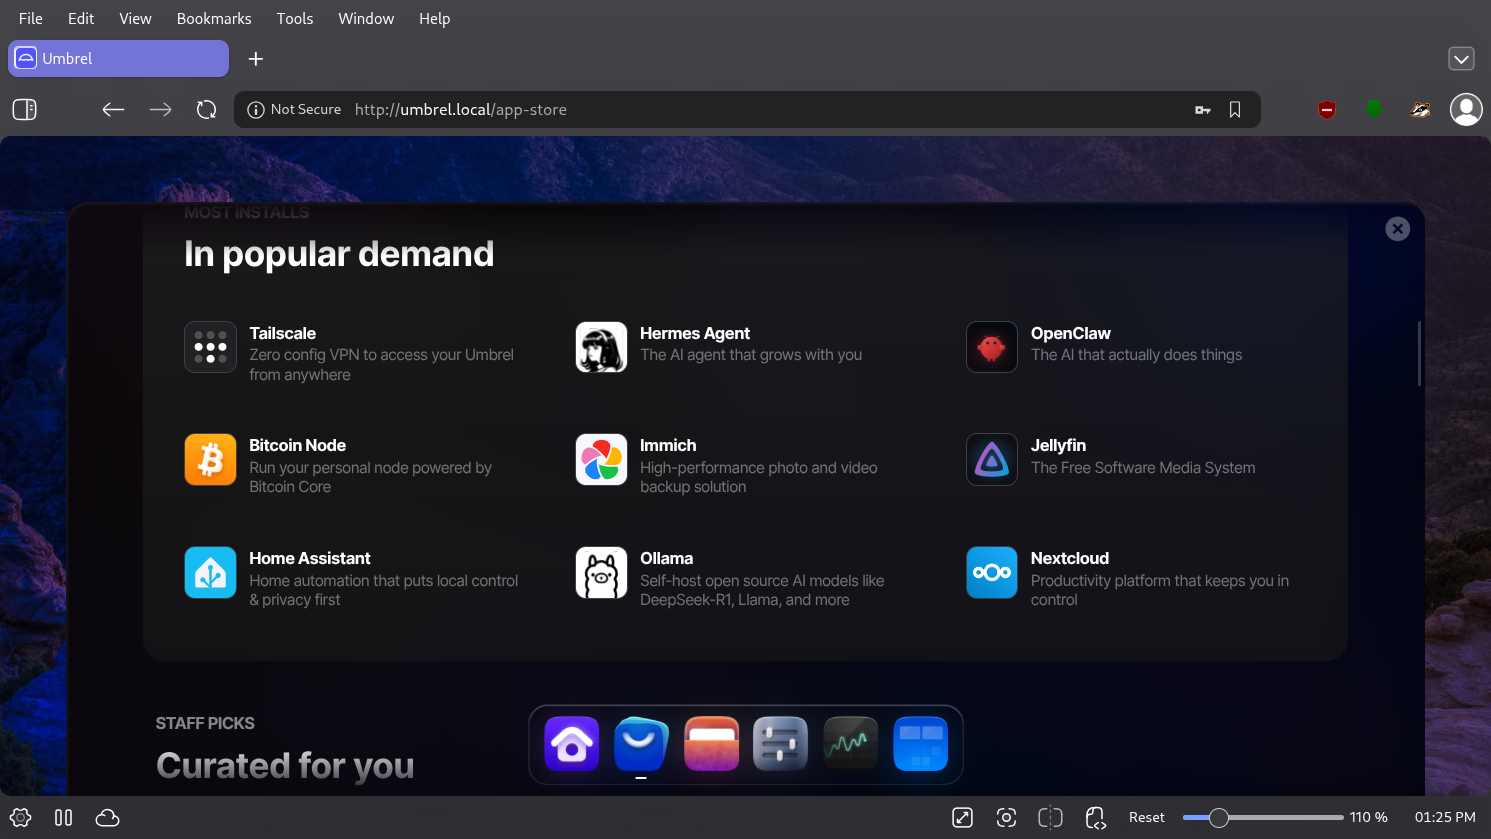Open status bar settings gear

coord(21,818)
